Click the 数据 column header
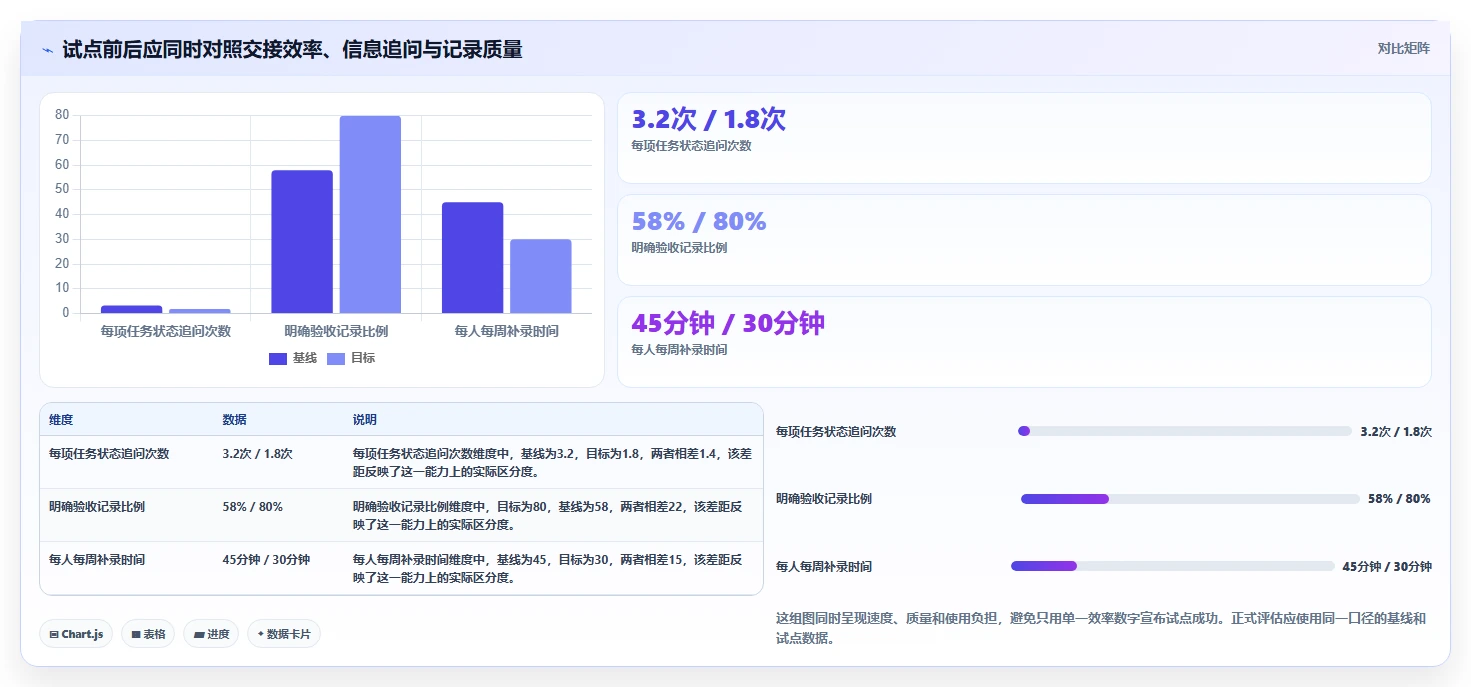Screen dimensions: 1471x687 [x=234, y=420]
